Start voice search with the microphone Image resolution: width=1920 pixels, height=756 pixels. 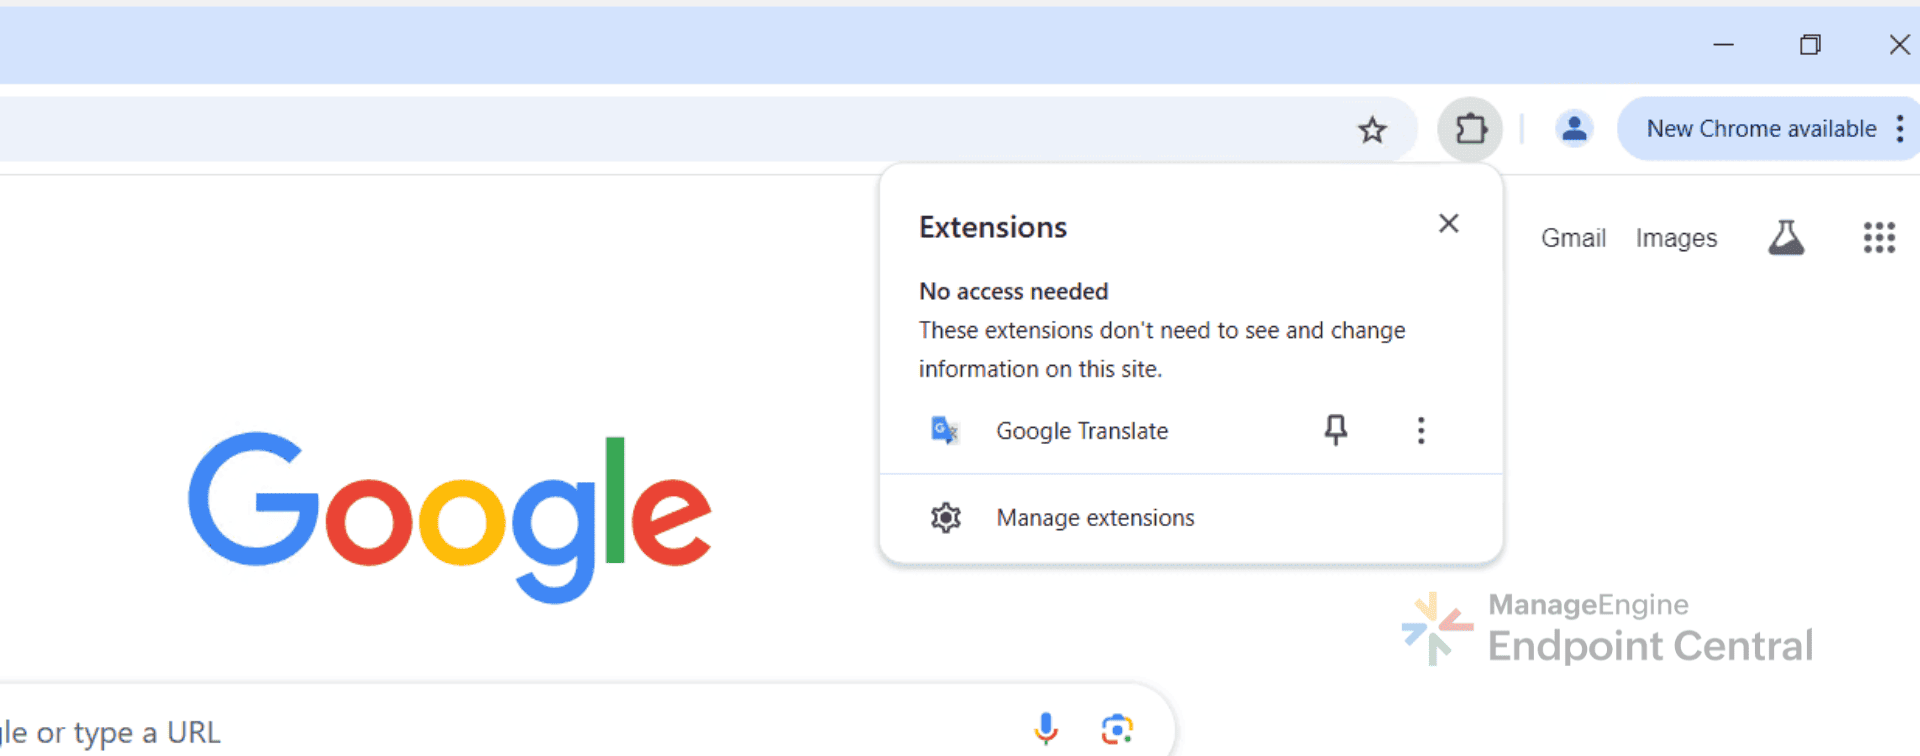(x=1046, y=729)
